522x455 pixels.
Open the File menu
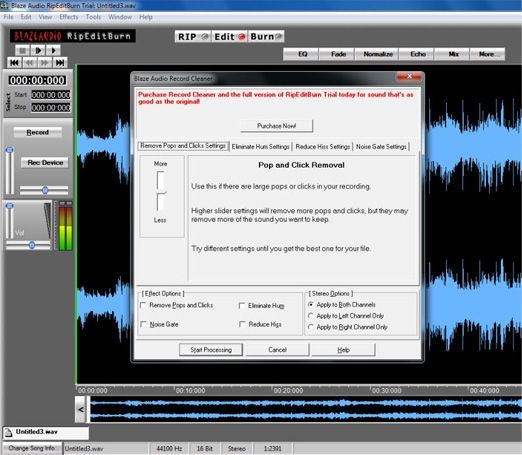click(8, 17)
